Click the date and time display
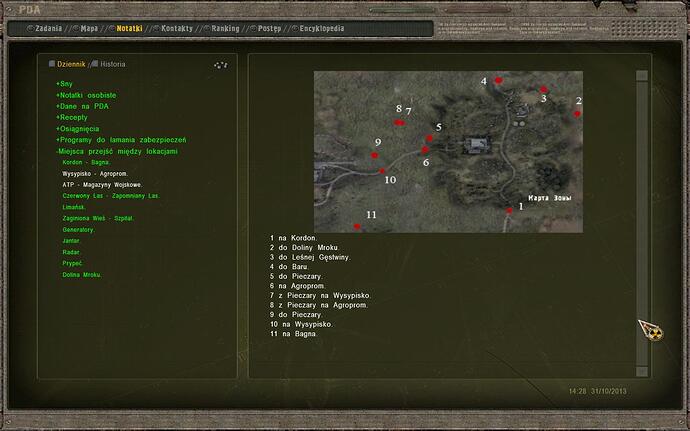The height and width of the screenshot is (431, 690). pos(597,391)
